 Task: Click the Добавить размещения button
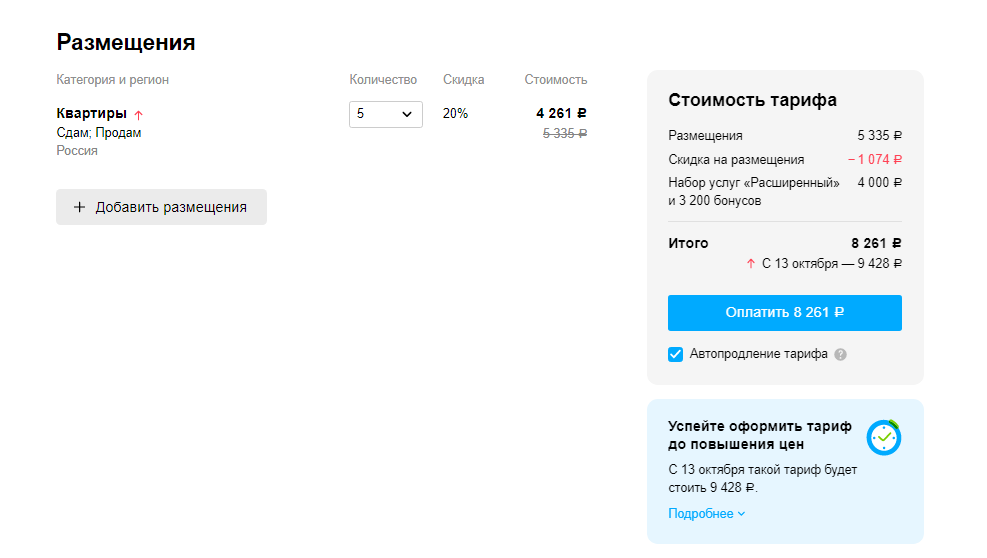coord(161,207)
